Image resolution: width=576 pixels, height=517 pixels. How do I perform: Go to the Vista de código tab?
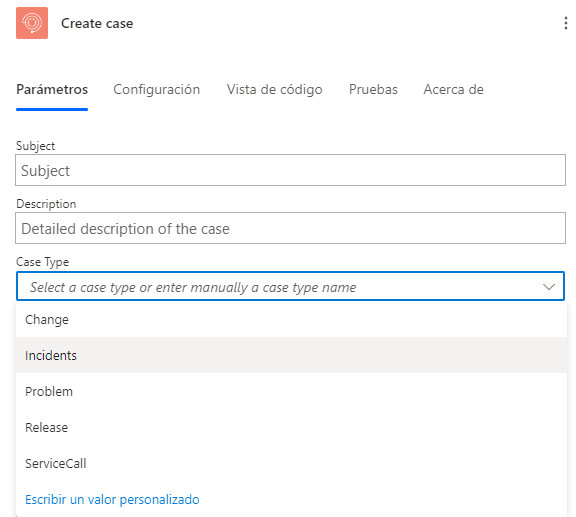pos(274,90)
